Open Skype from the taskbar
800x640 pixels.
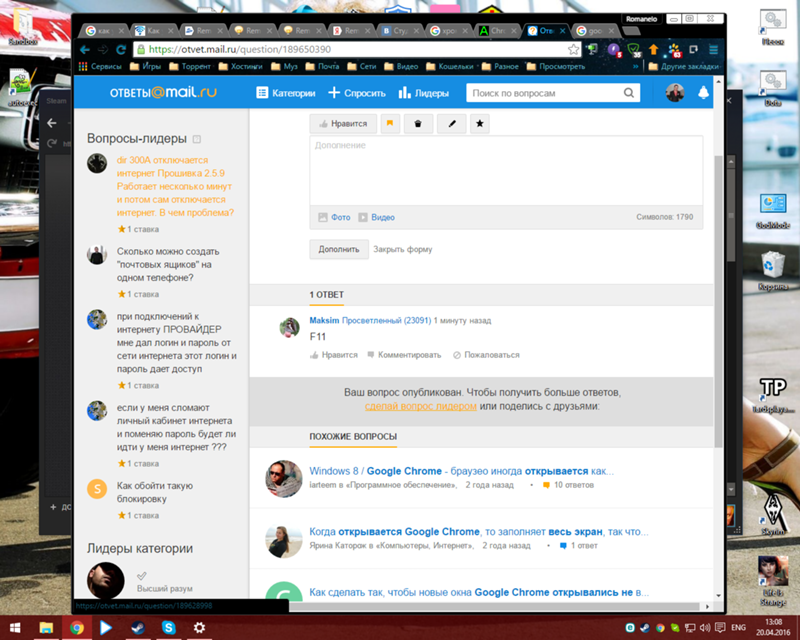[168, 627]
